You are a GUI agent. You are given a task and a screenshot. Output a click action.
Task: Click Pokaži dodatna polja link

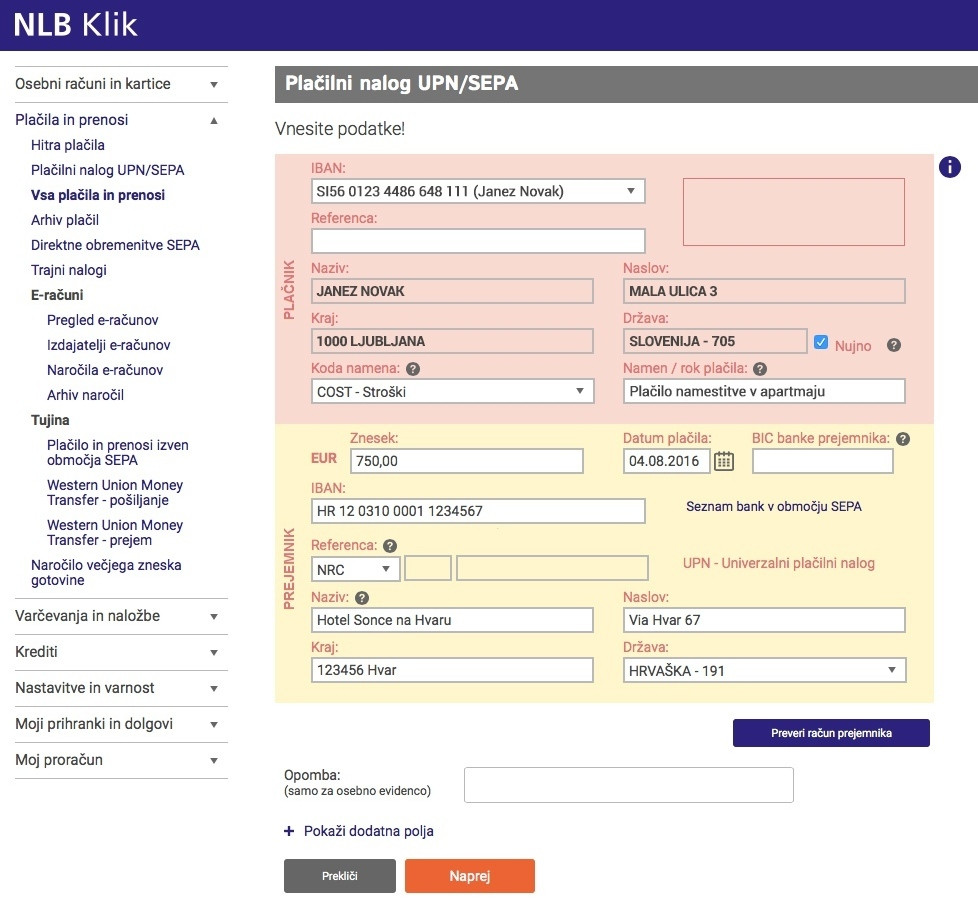coord(368,831)
